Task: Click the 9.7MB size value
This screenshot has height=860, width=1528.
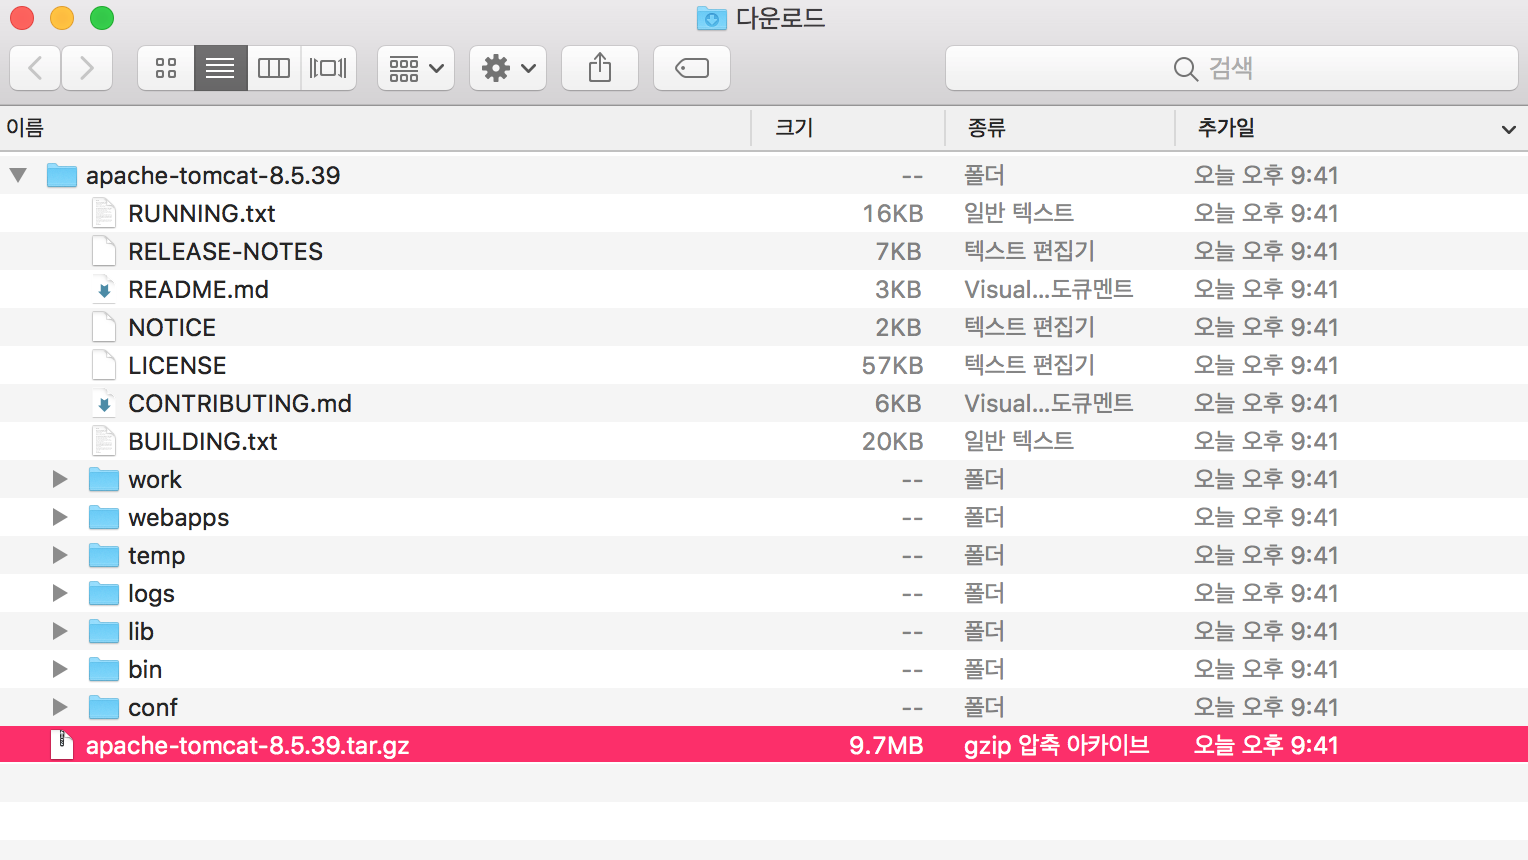Action: (886, 745)
